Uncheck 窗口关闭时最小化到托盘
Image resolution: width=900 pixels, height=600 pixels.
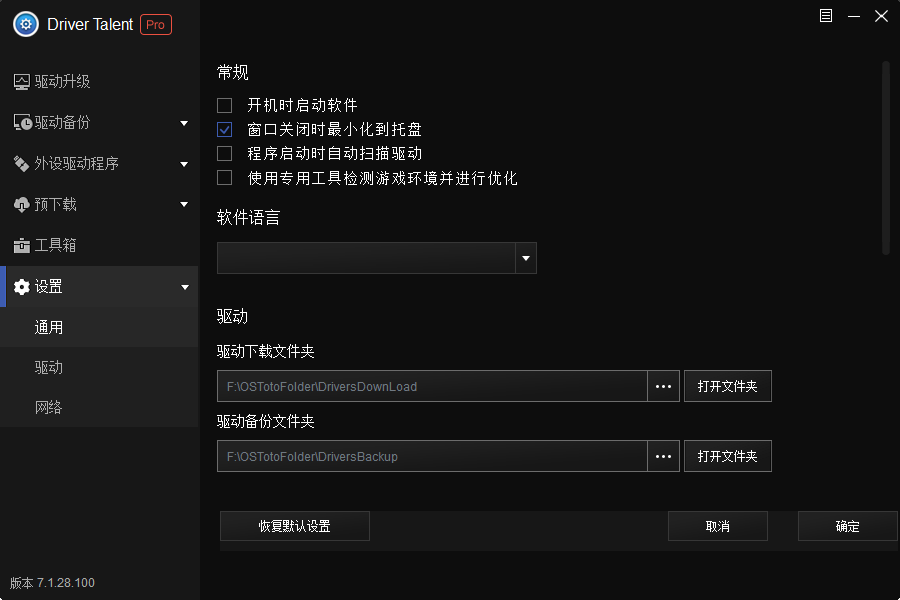tap(224, 130)
